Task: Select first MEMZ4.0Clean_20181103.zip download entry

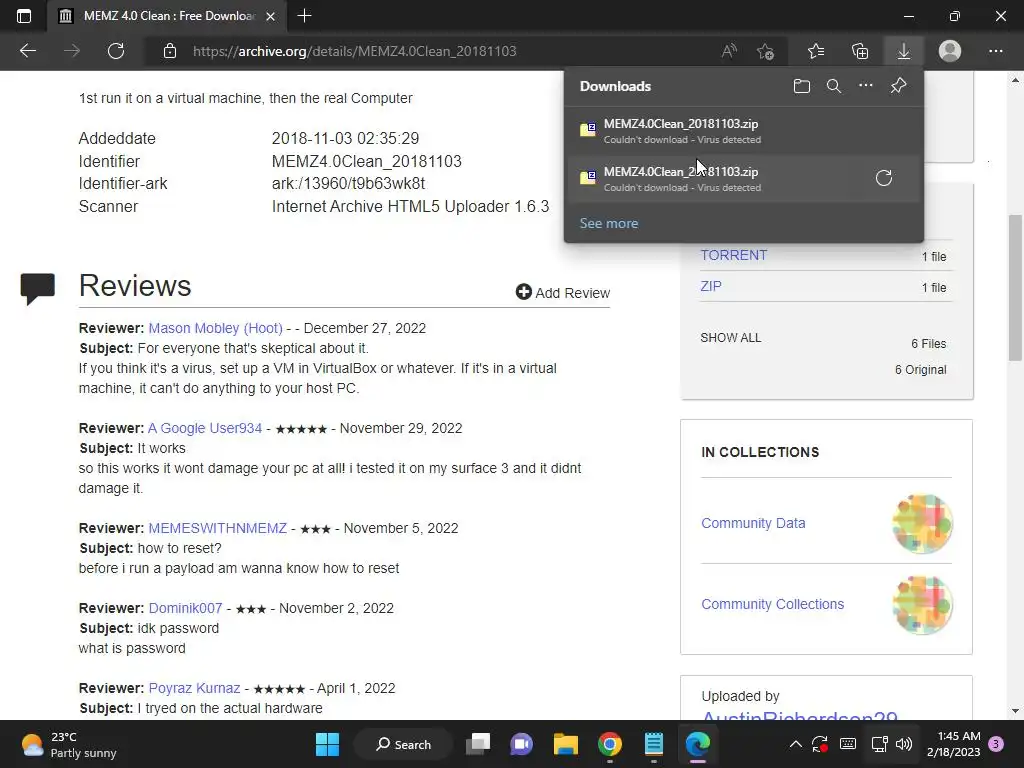Action: [743, 131]
